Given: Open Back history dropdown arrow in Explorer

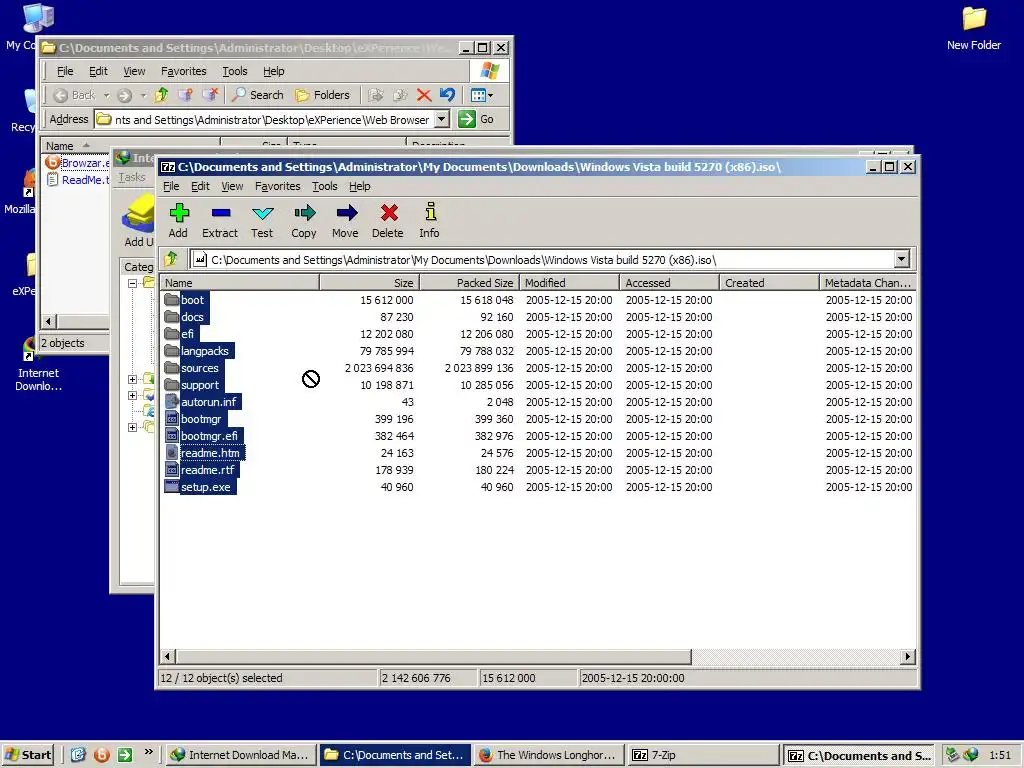Looking at the screenshot, I should click(x=106, y=95).
